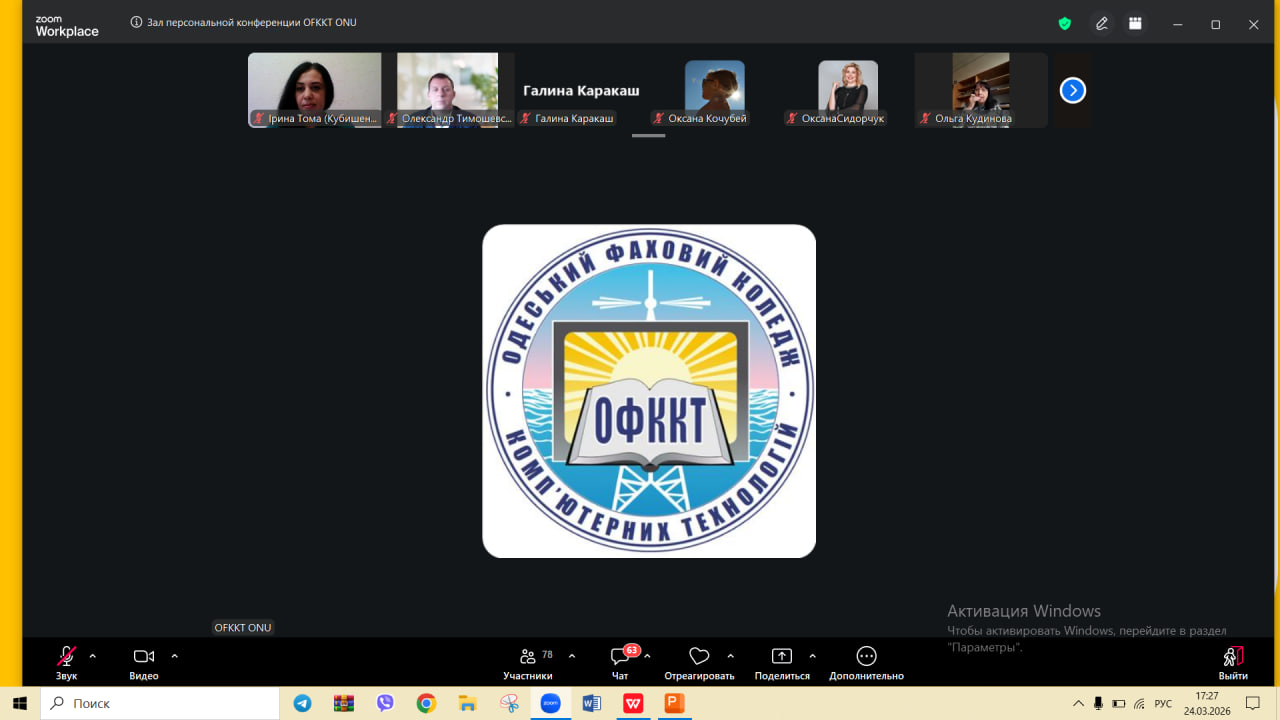
Task: Change the view layout via grid icon
Action: [1135, 24]
